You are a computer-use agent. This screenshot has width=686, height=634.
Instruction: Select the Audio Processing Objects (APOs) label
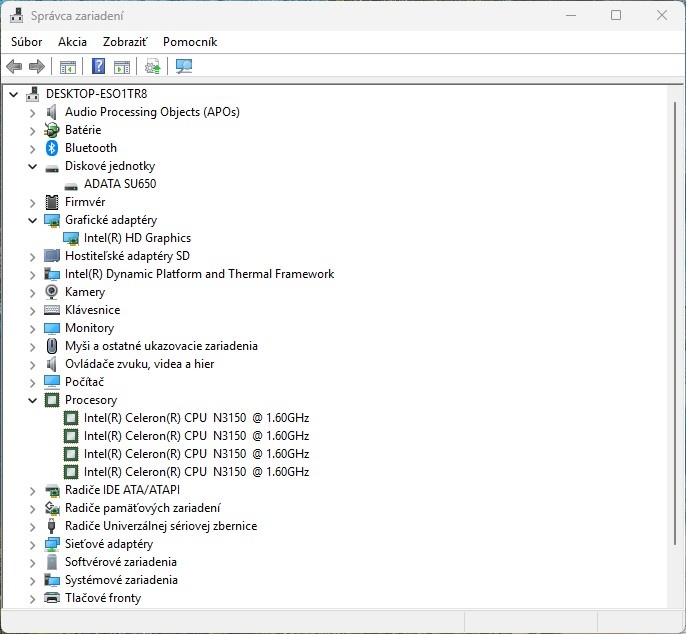152,112
